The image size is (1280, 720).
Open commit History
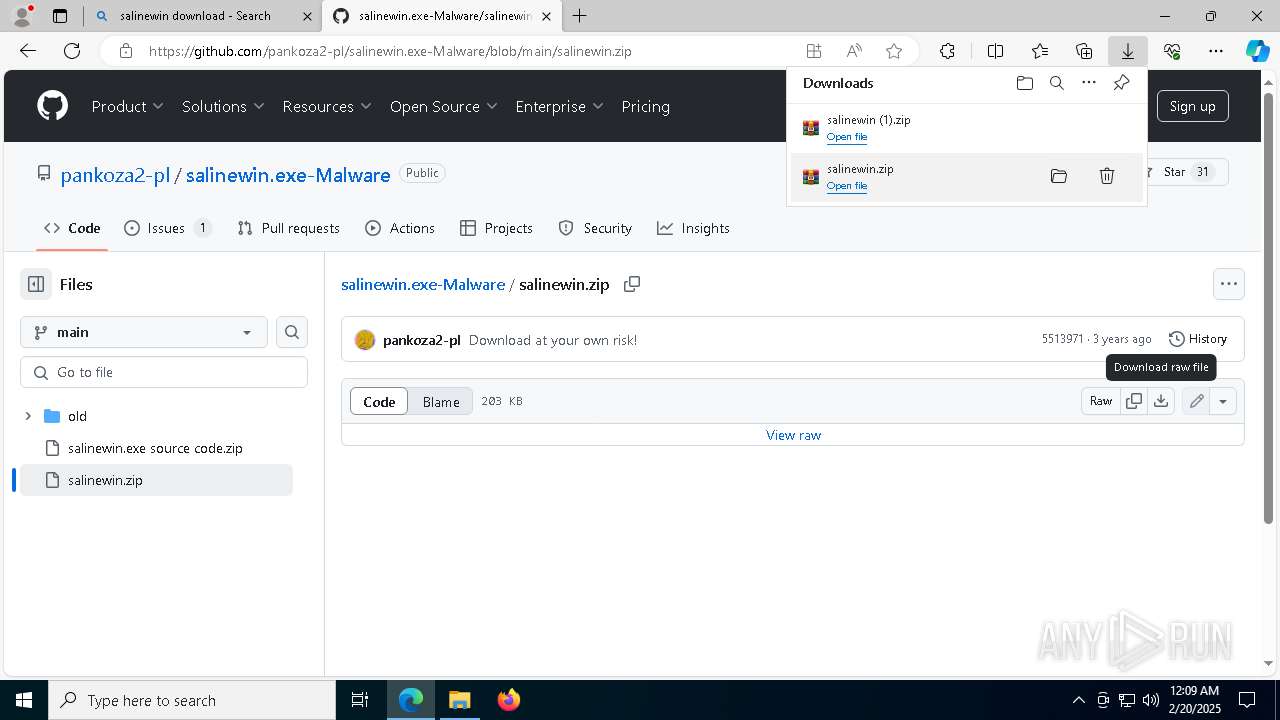(1197, 339)
